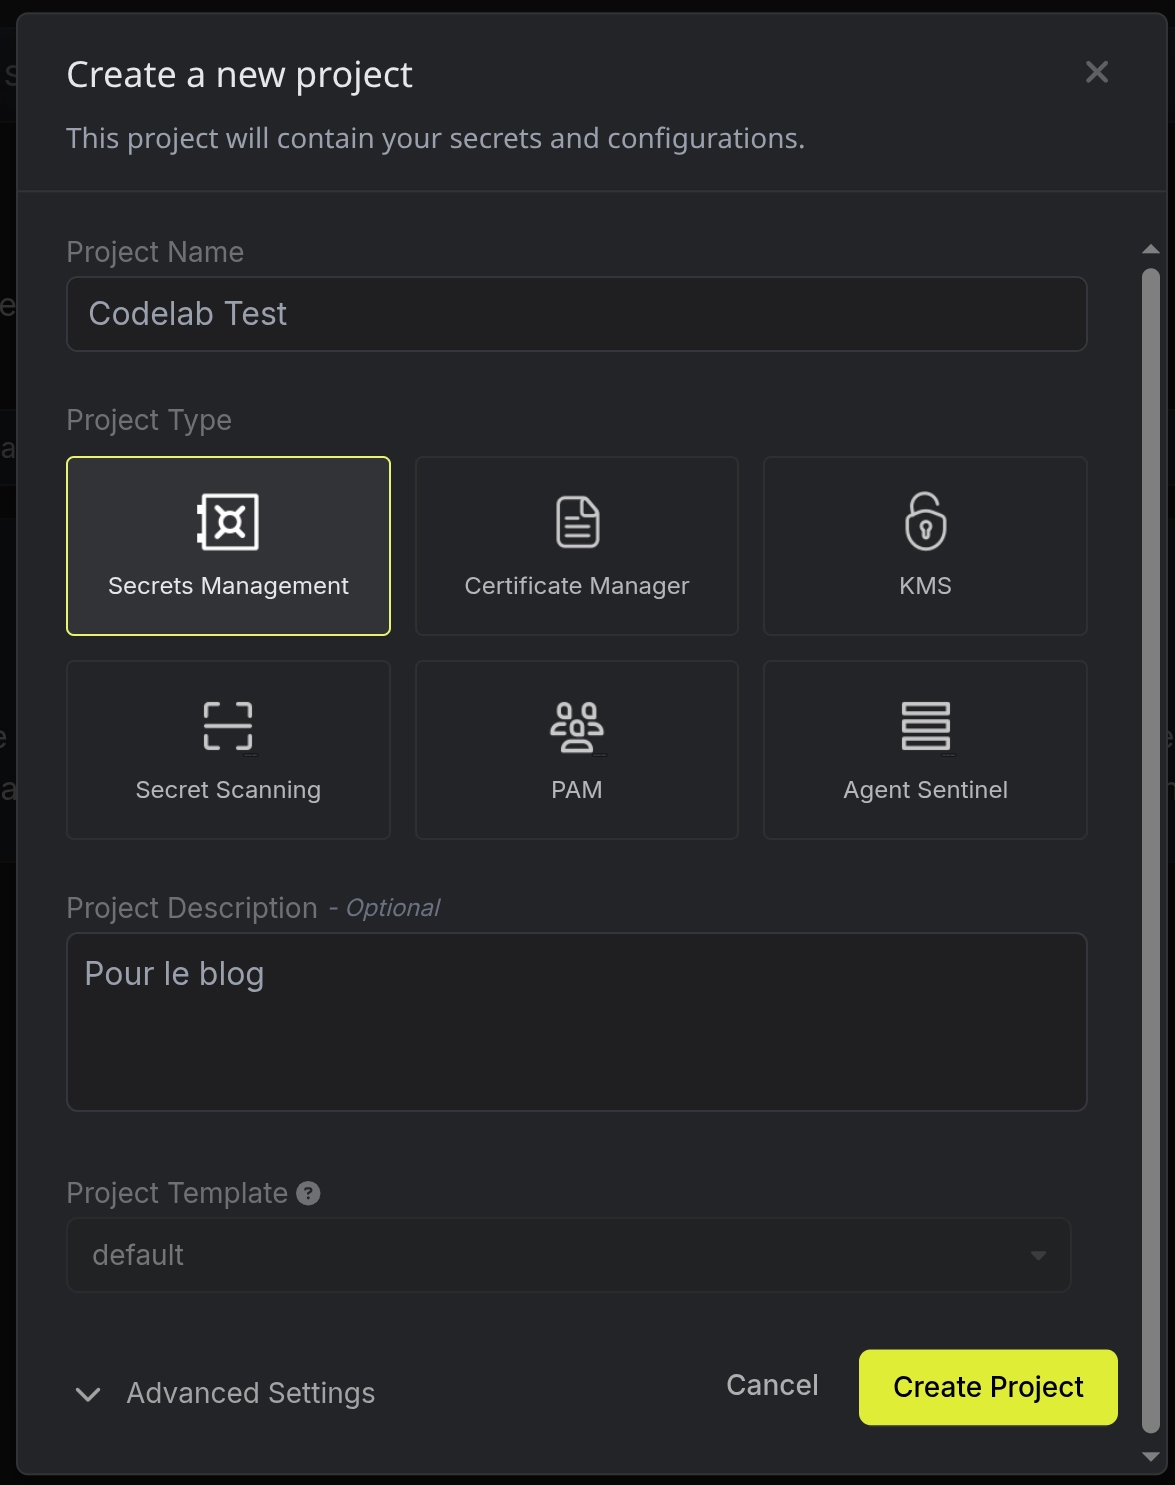Click the scrollbar down arrow
The image size is (1175, 1485).
[x=1151, y=1457]
